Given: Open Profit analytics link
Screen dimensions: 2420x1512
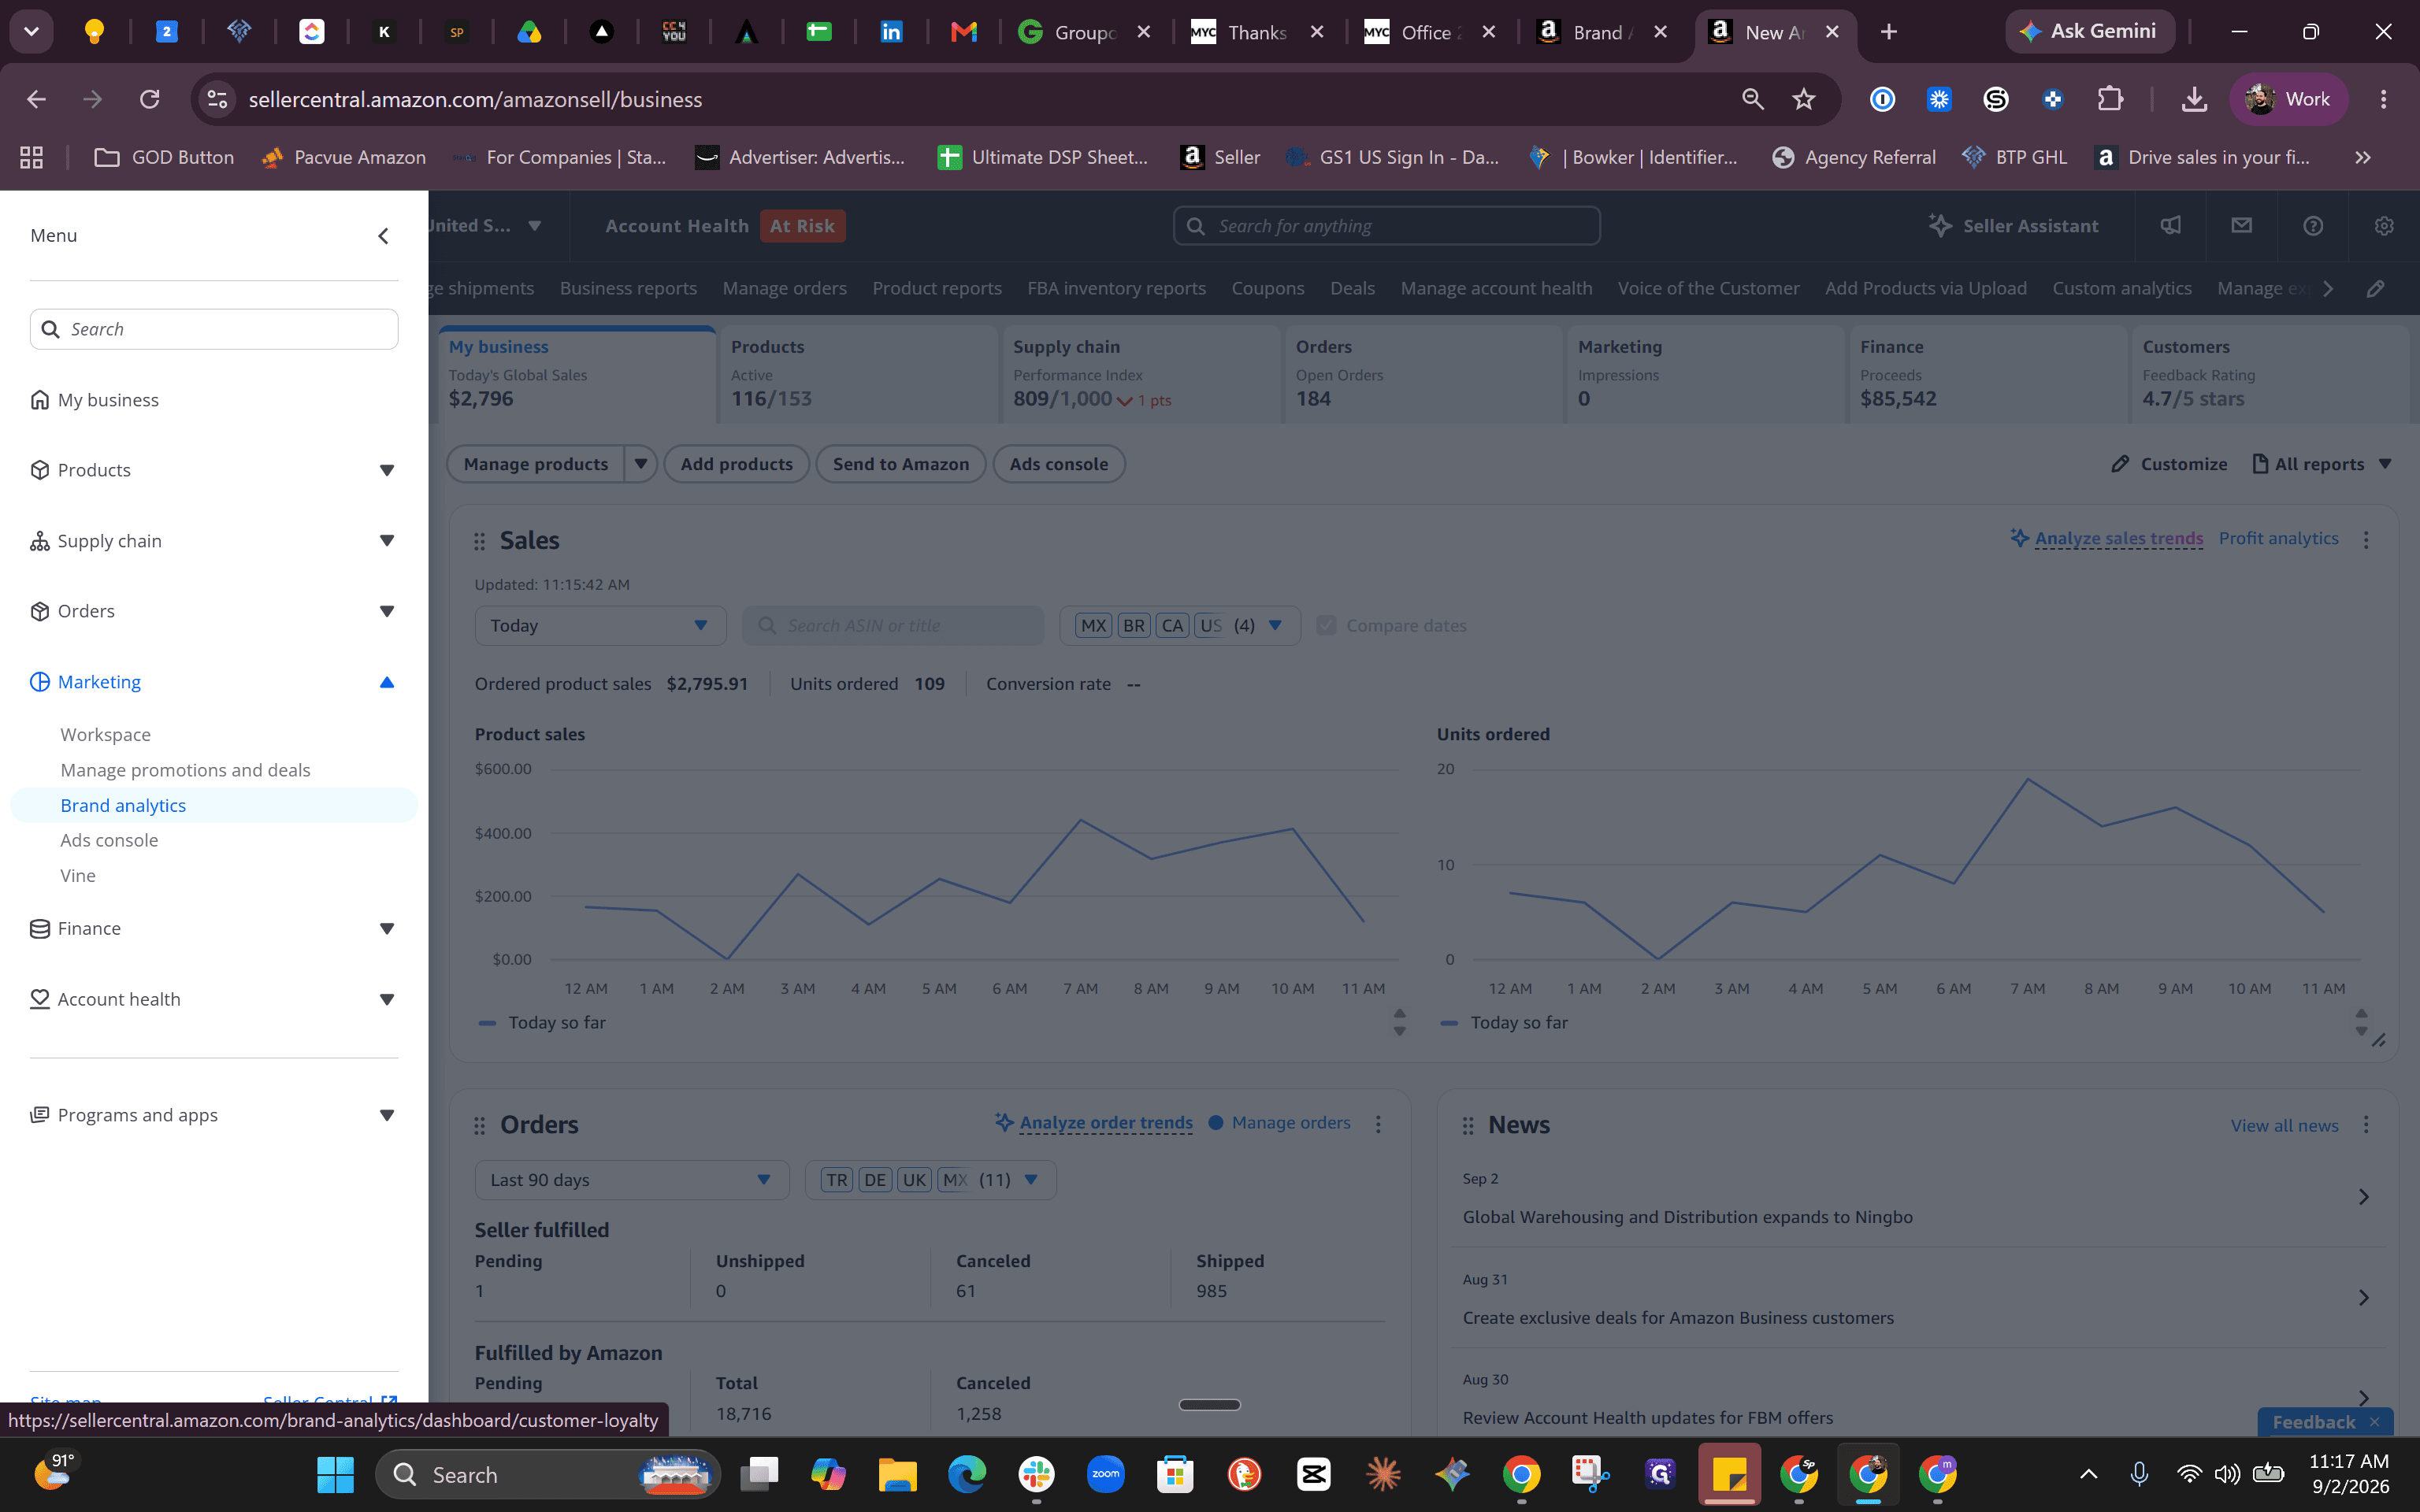Looking at the screenshot, I should 2278,538.
